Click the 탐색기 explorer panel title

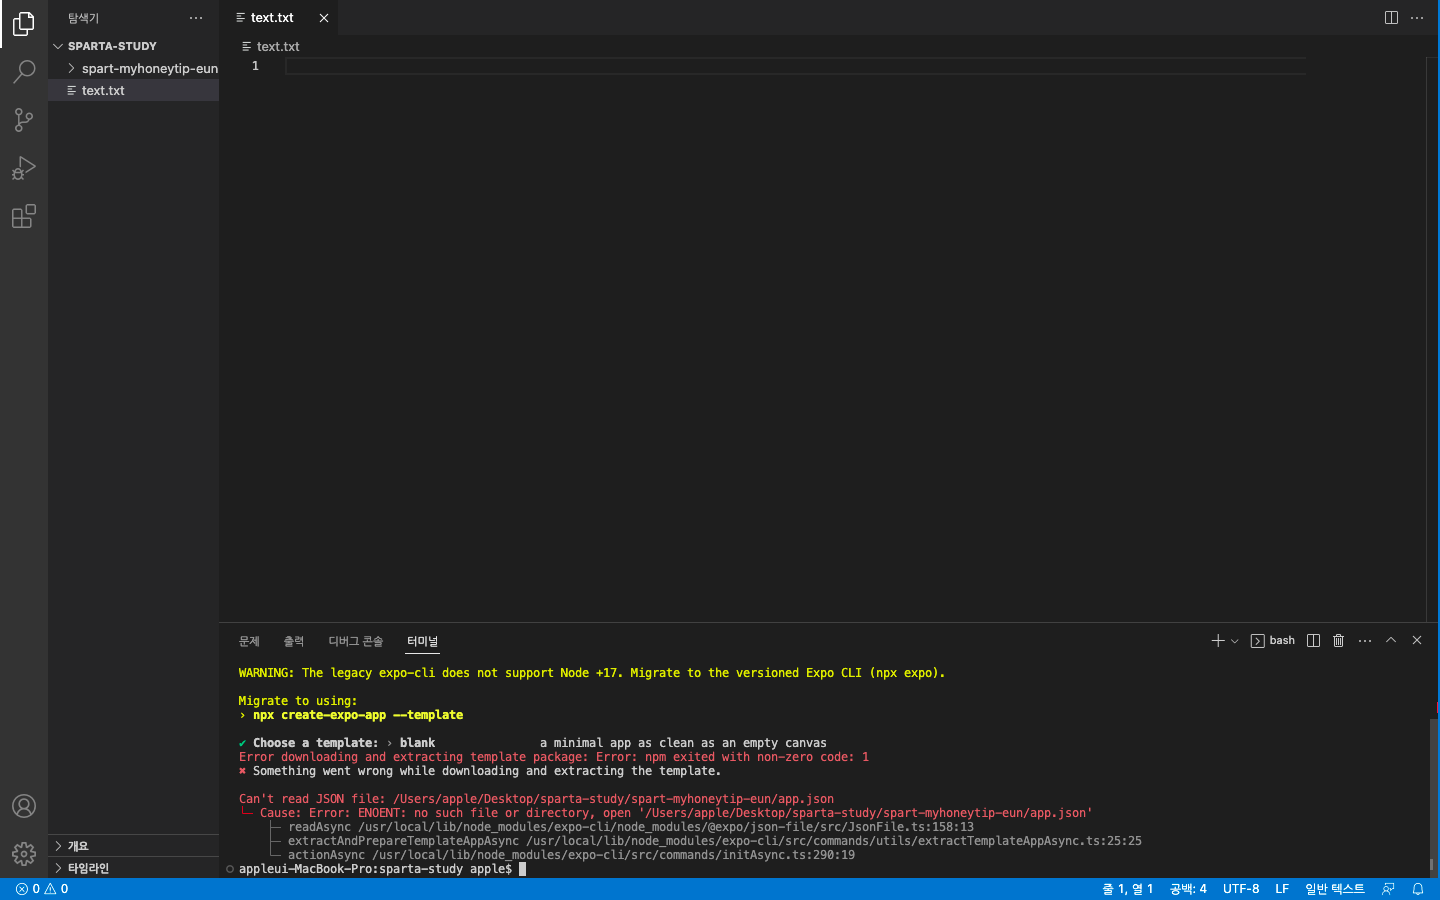(84, 18)
